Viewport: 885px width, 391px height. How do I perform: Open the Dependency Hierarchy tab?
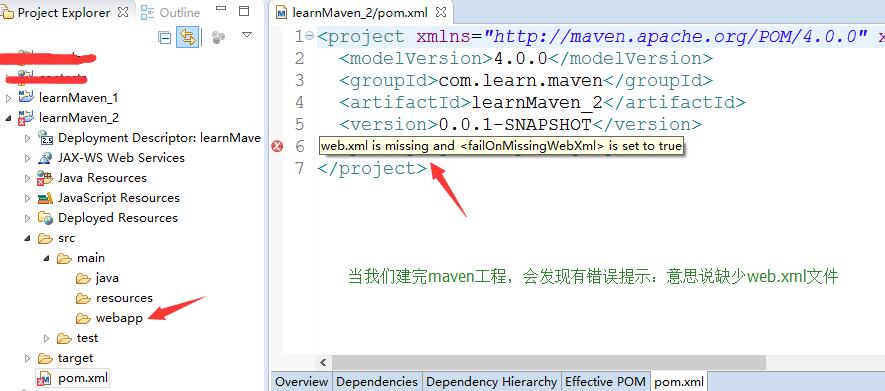click(491, 381)
